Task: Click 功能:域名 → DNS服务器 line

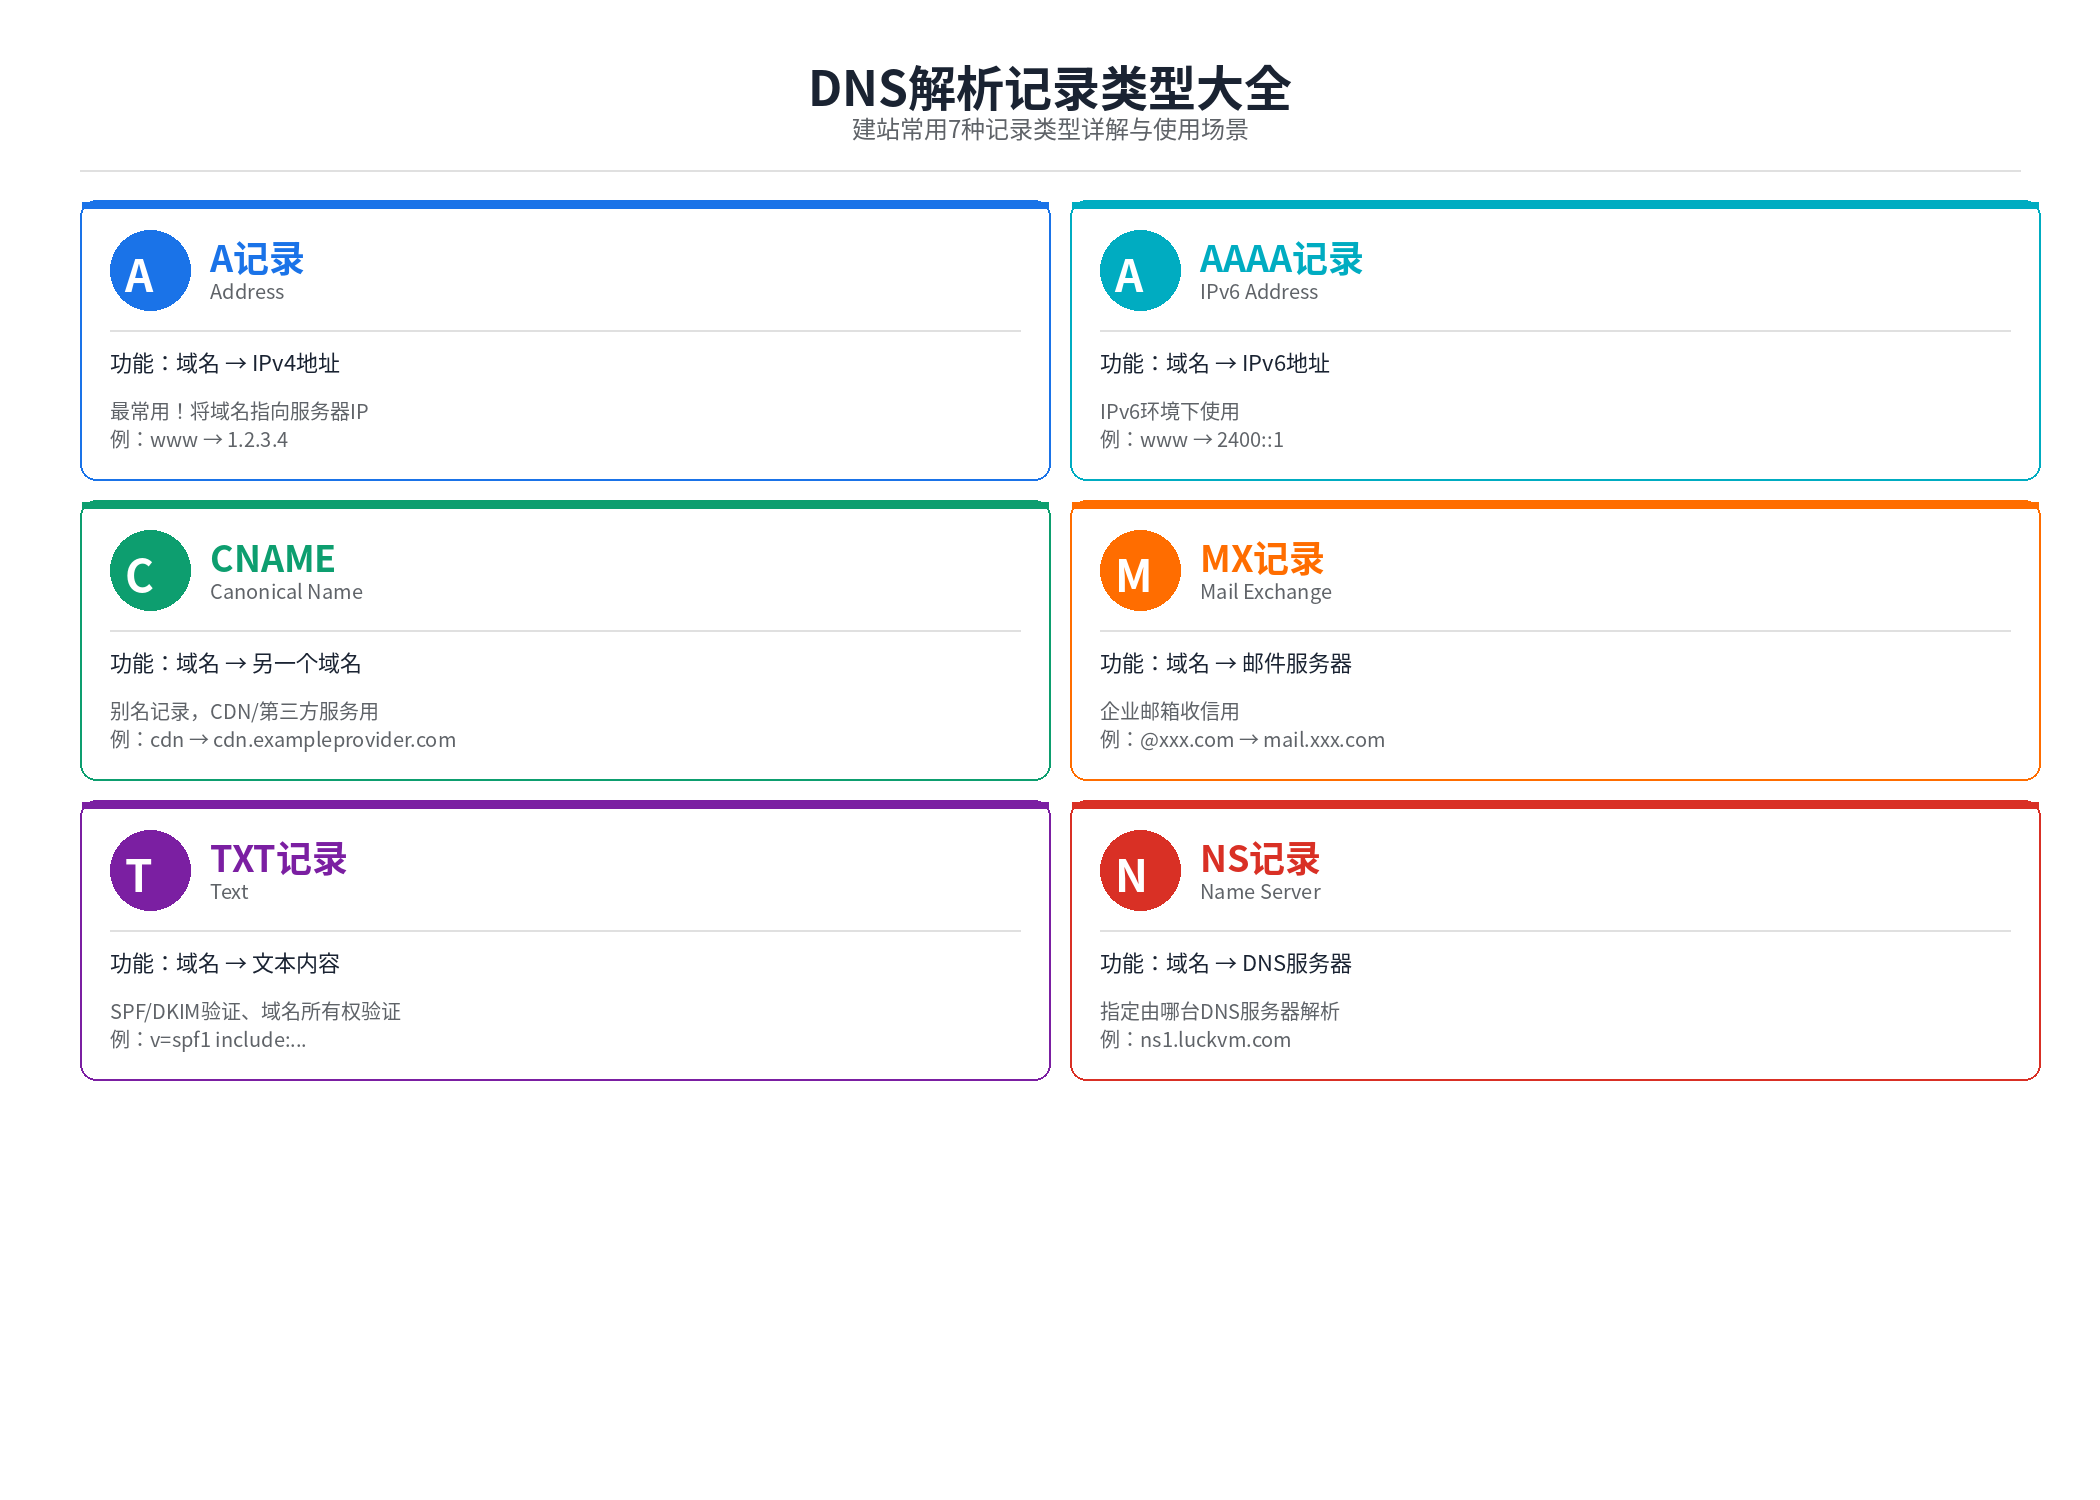Action: tap(1226, 963)
